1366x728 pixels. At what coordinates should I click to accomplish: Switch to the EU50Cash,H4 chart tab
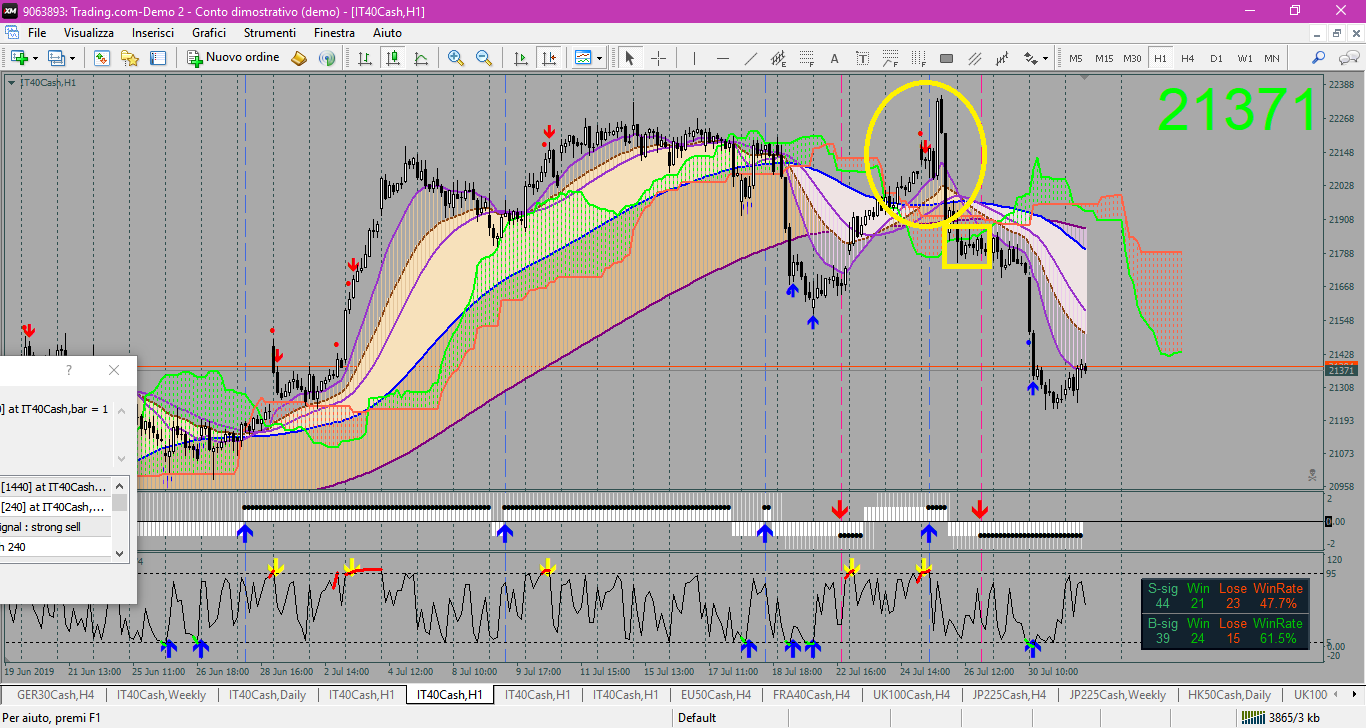(x=715, y=694)
